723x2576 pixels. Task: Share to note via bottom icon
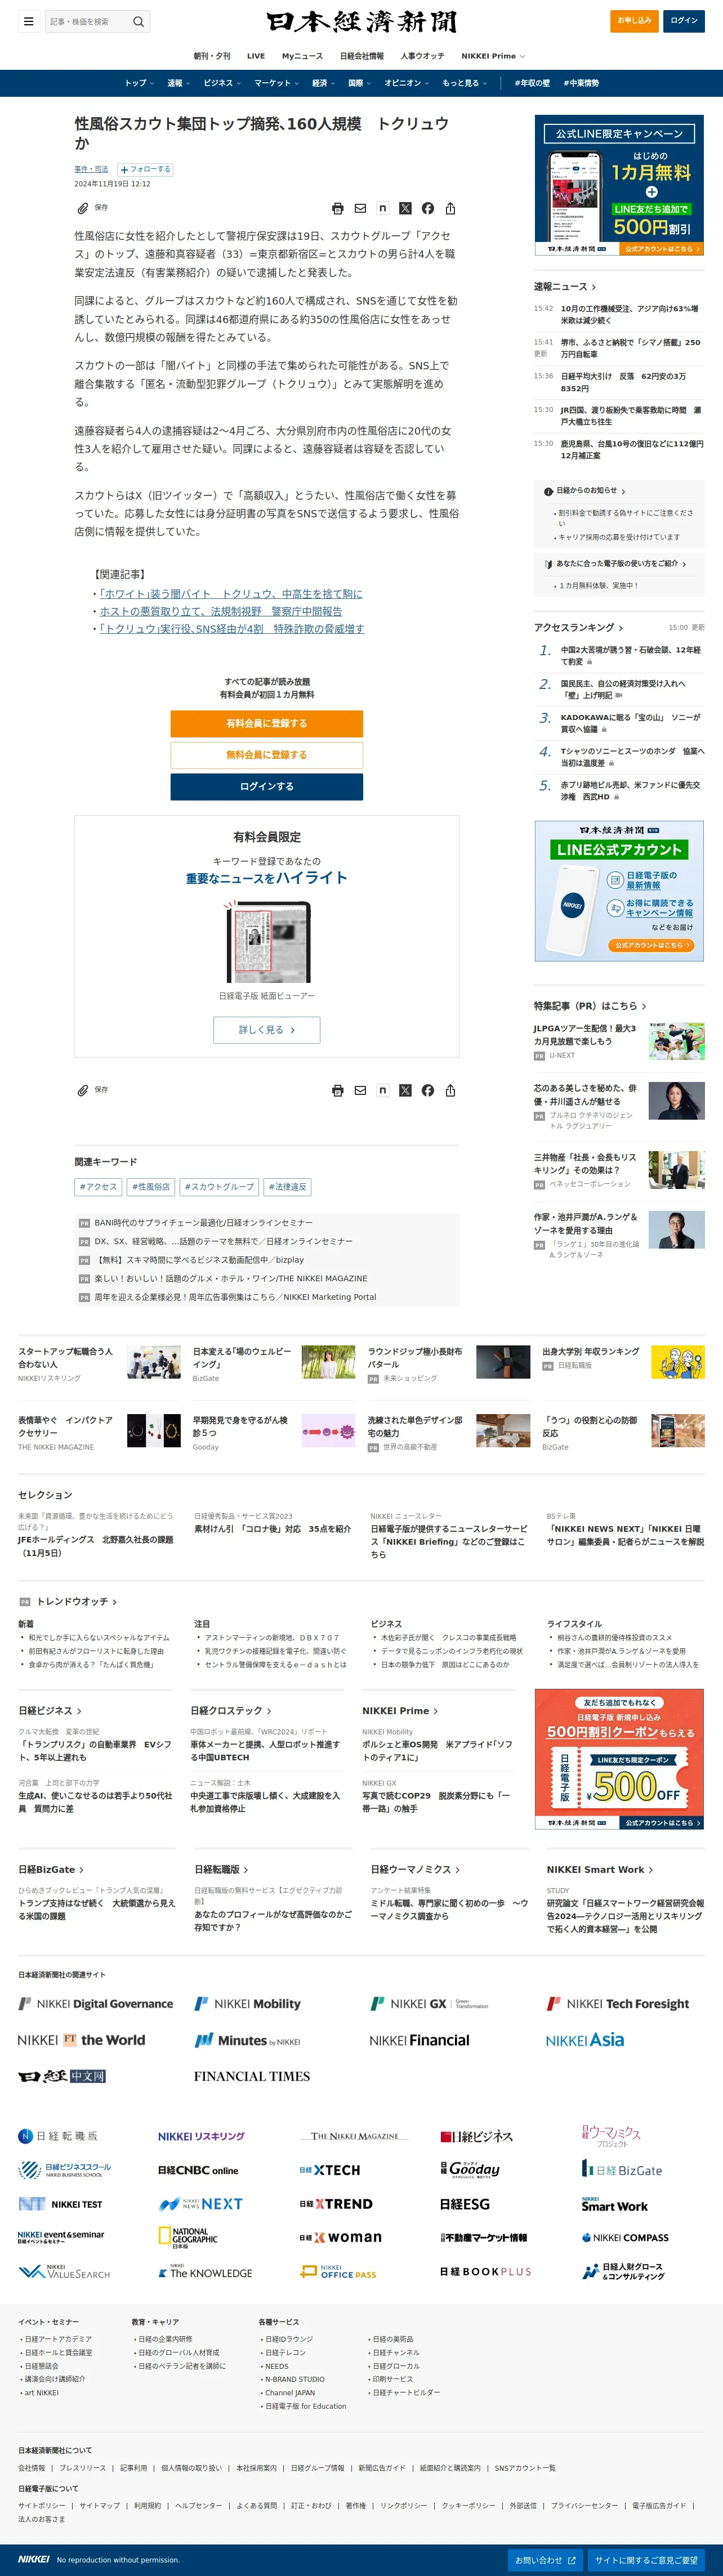(x=383, y=1090)
